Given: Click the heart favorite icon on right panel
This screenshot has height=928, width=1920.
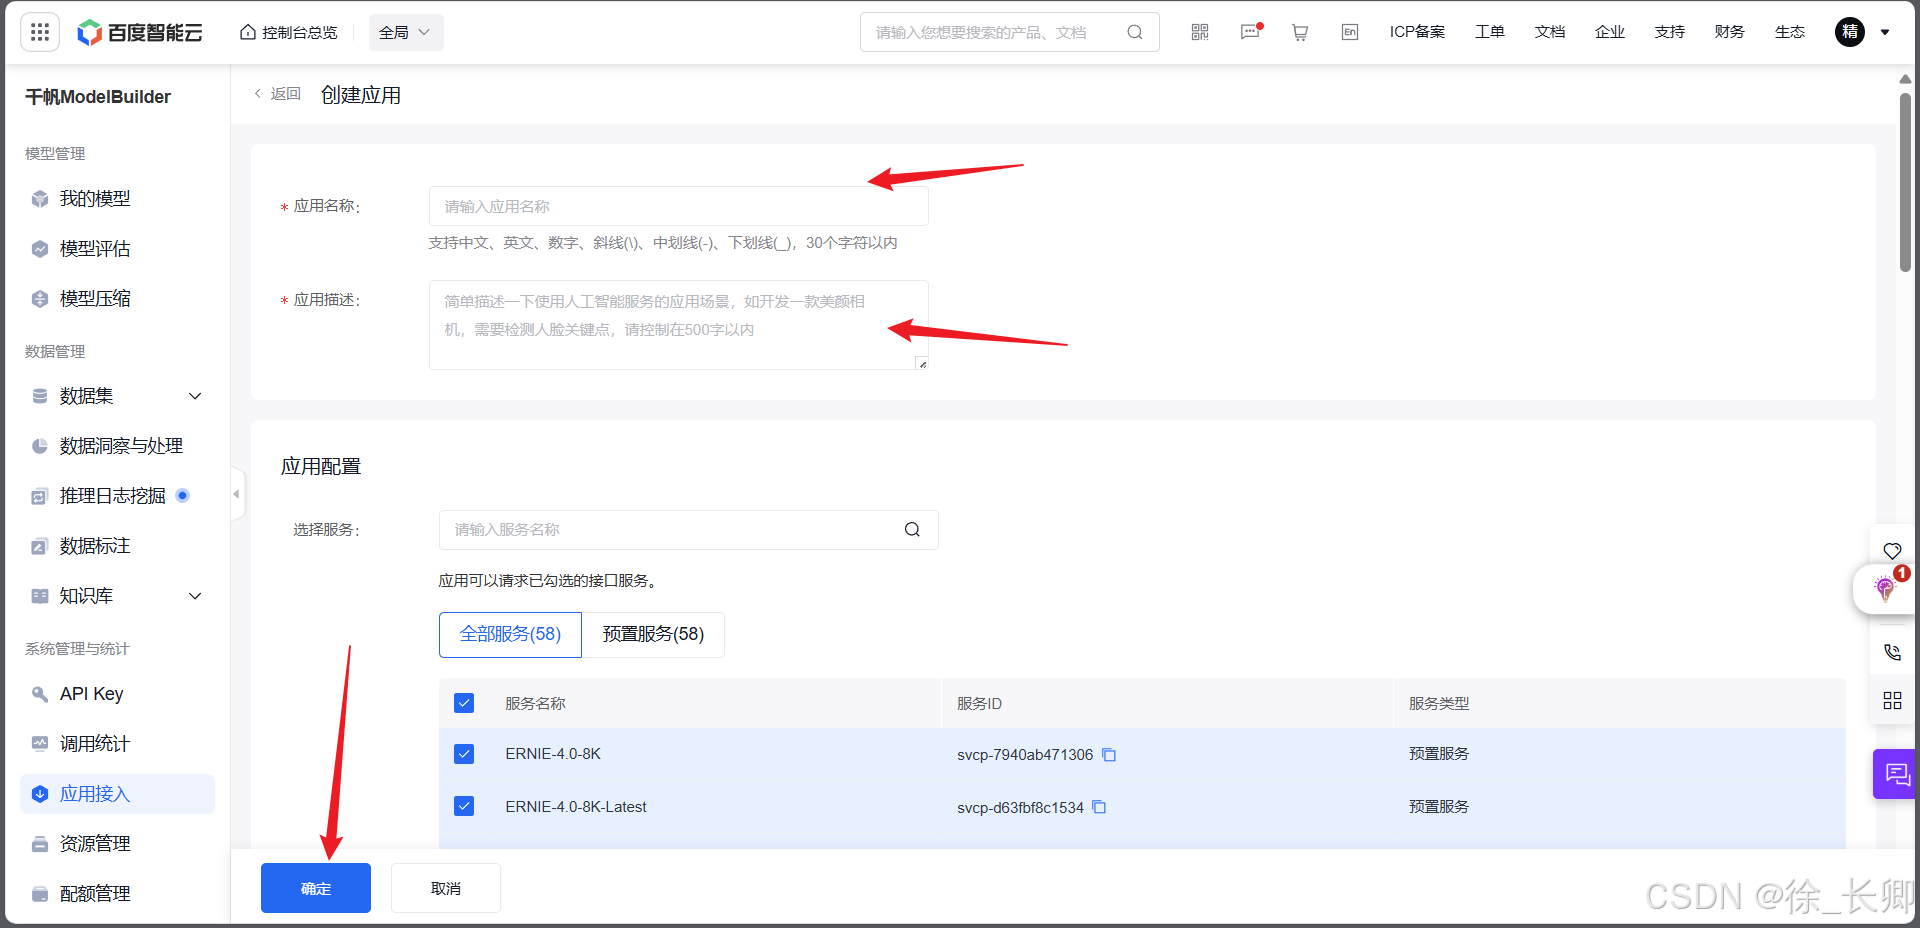Looking at the screenshot, I should click(1892, 551).
